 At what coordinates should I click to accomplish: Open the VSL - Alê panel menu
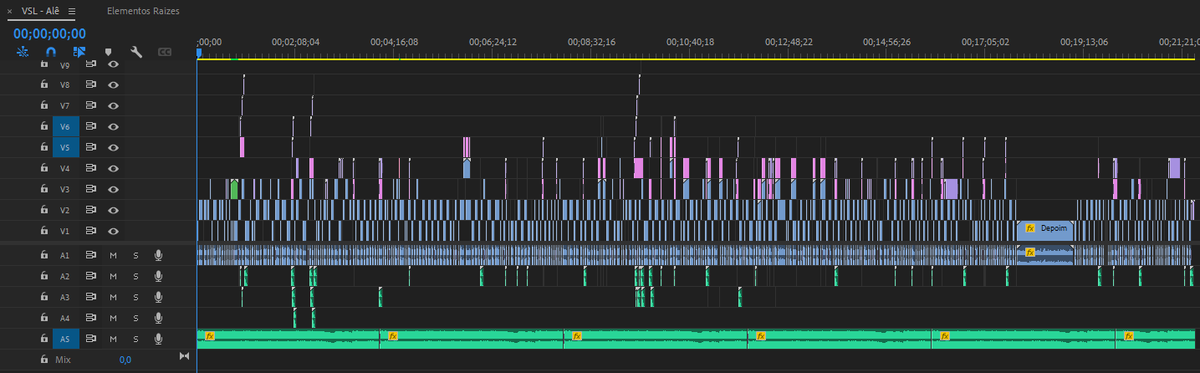pos(72,11)
